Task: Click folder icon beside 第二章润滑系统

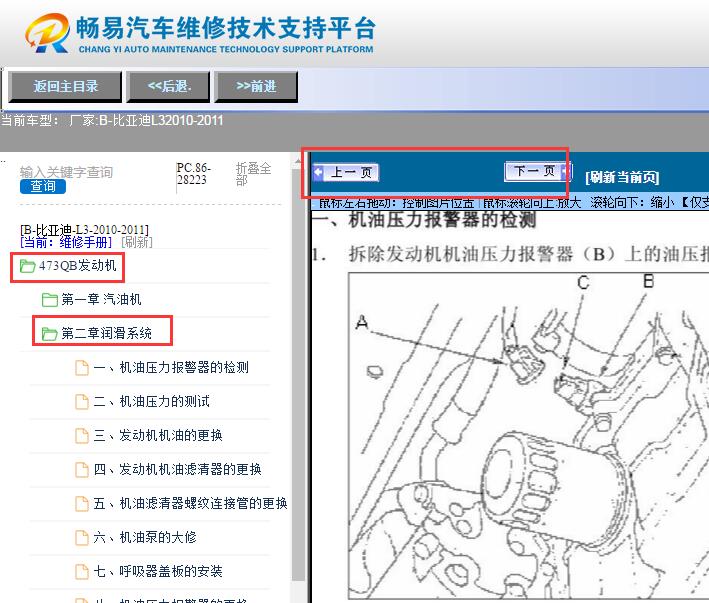Action: click(x=49, y=334)
